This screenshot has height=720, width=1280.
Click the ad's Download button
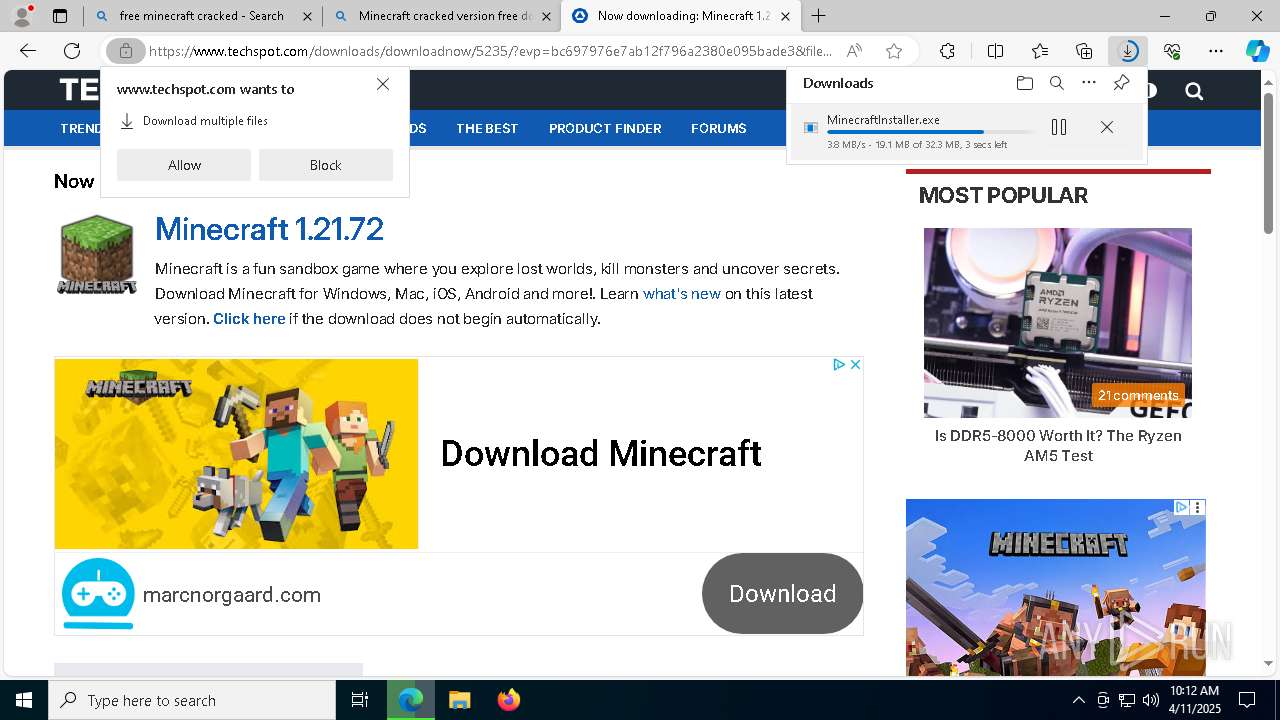pyautogui.click(x=782, y=594)
